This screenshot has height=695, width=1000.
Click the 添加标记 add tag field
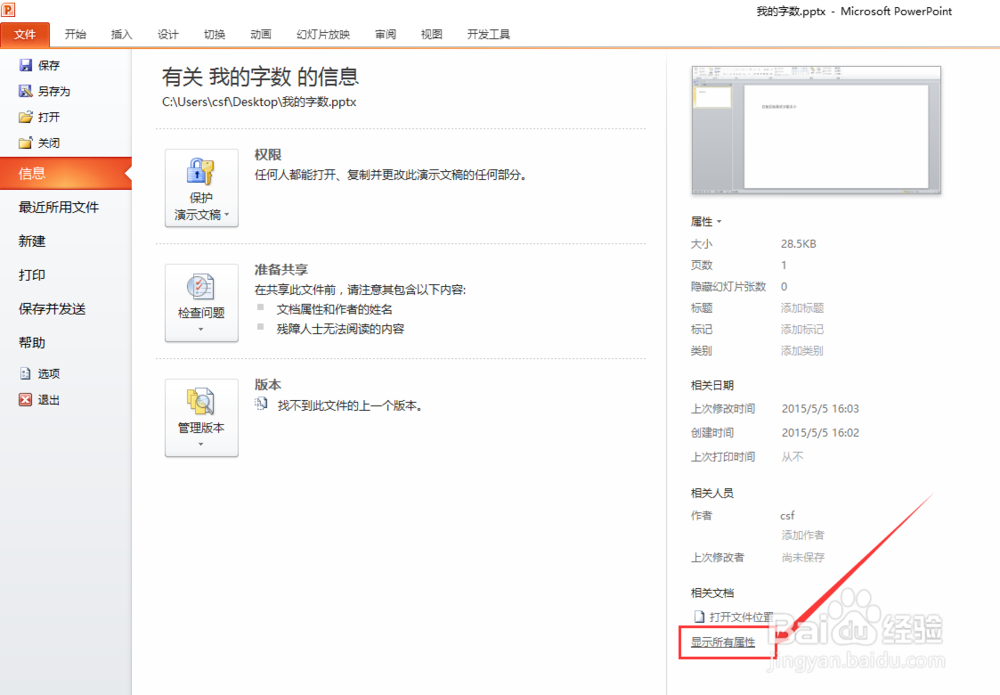coord(802,329)
